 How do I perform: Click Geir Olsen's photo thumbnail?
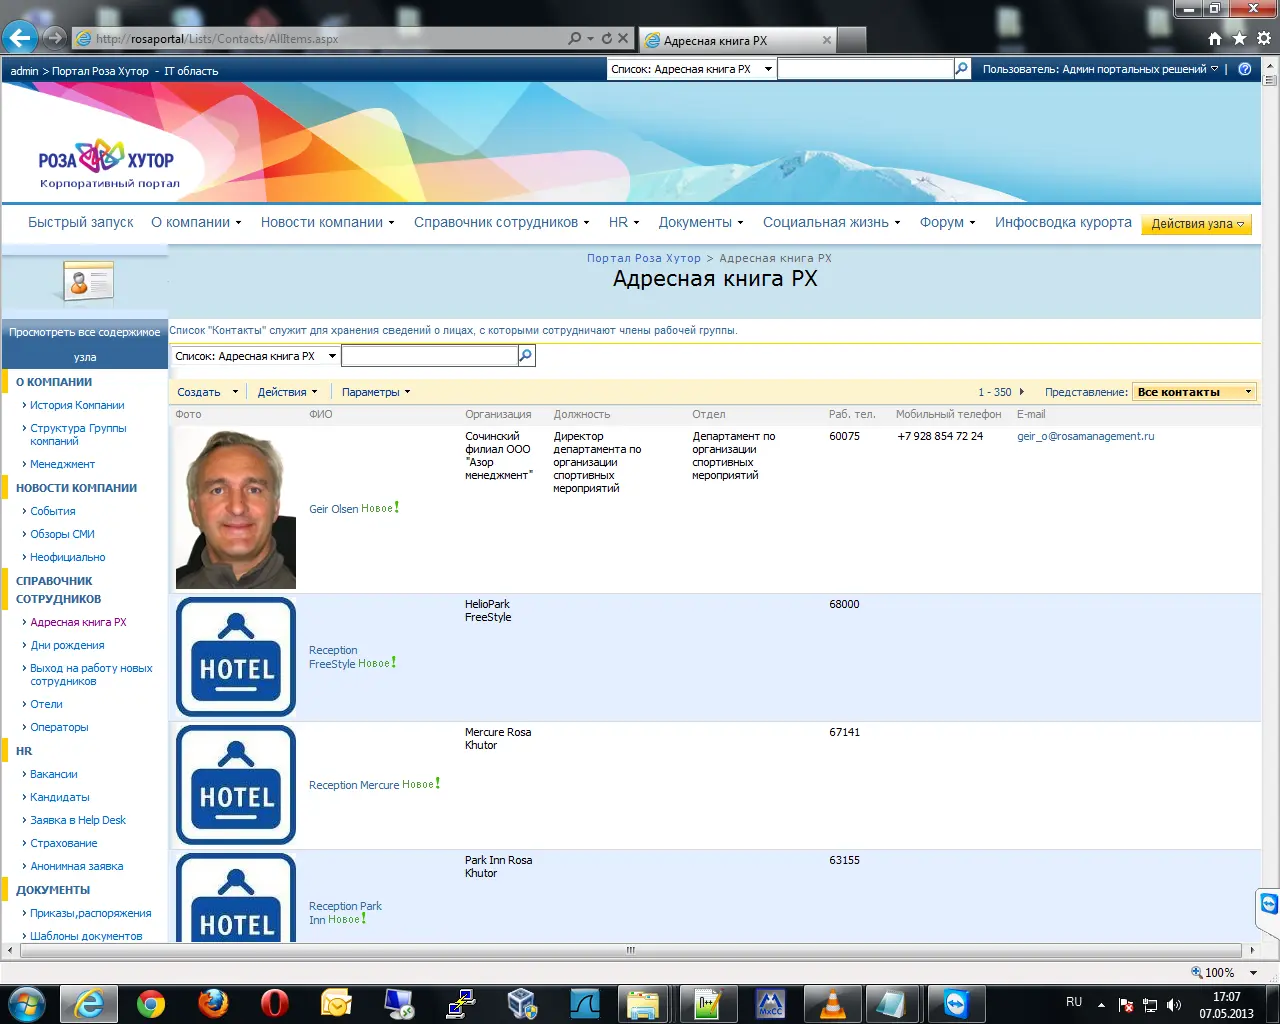[236, 510]
